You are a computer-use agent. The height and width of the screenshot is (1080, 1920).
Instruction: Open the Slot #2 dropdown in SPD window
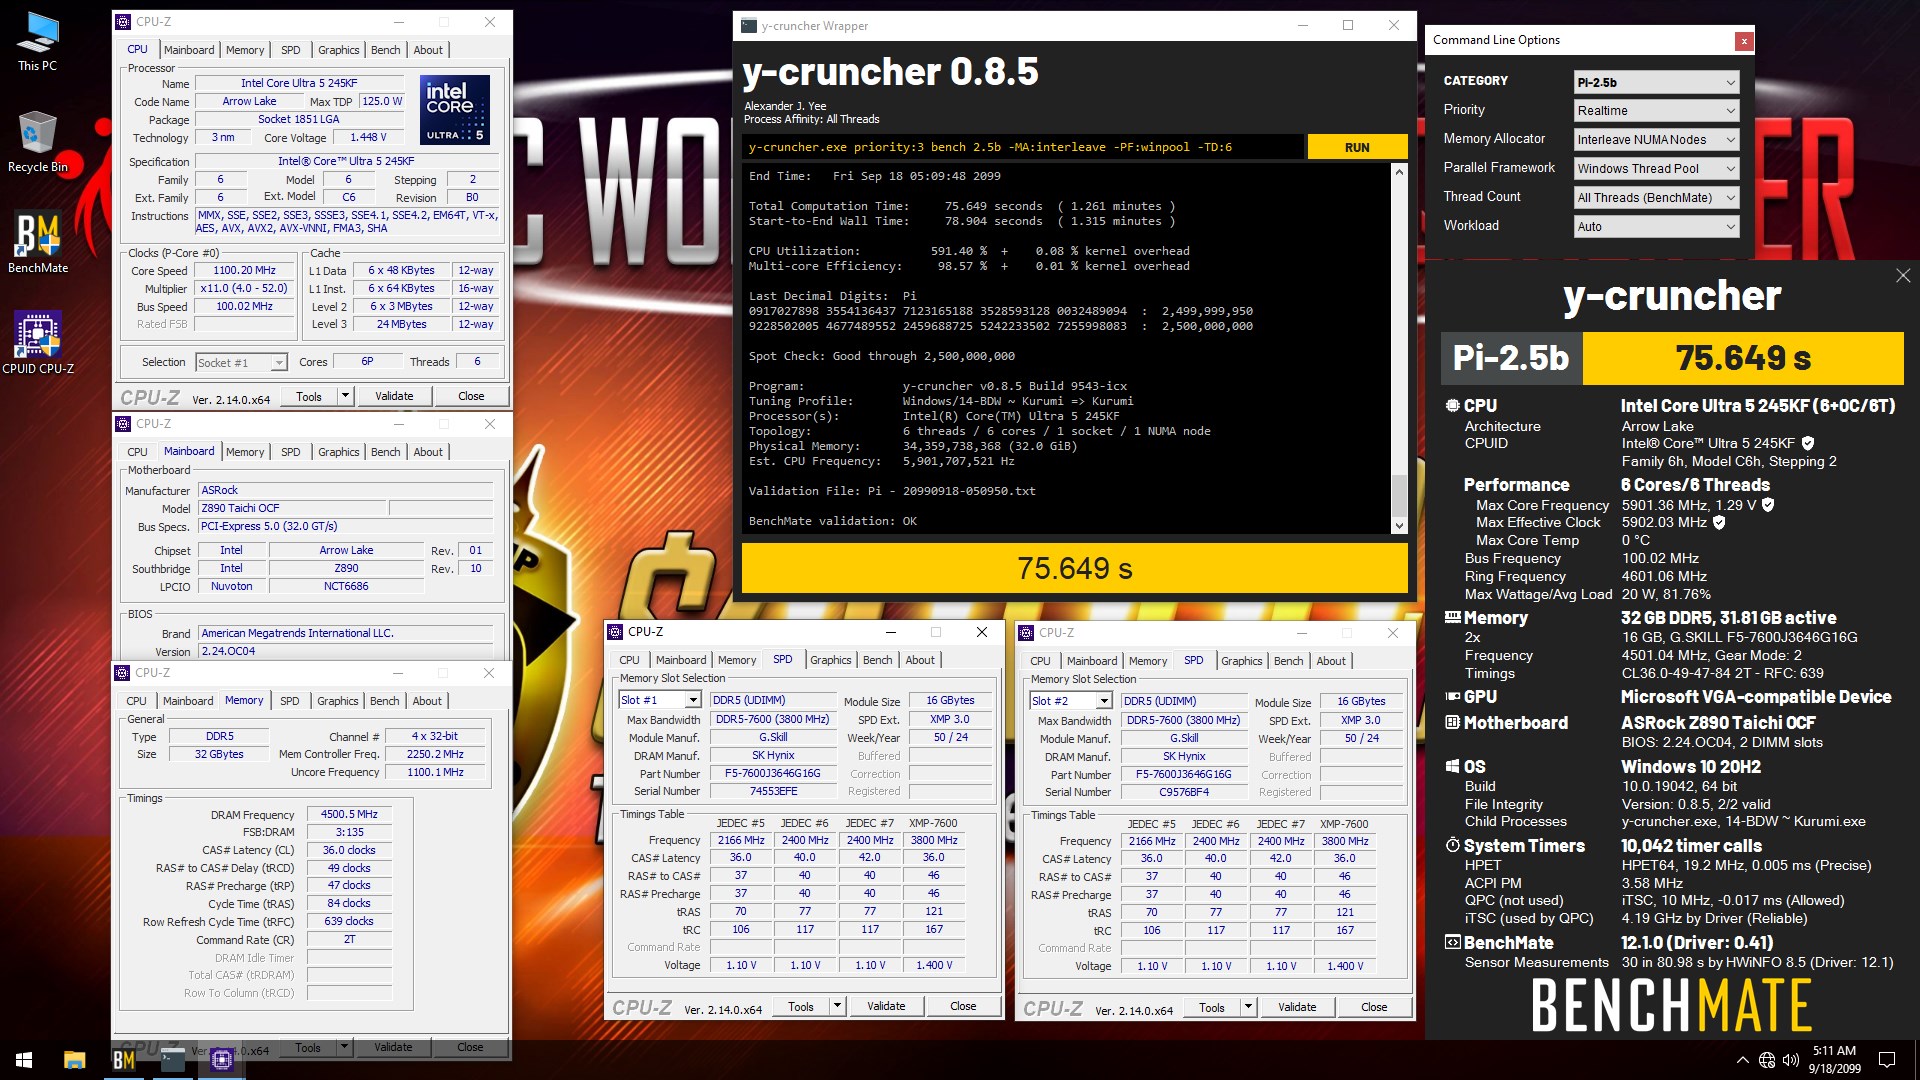[1071, 701]
